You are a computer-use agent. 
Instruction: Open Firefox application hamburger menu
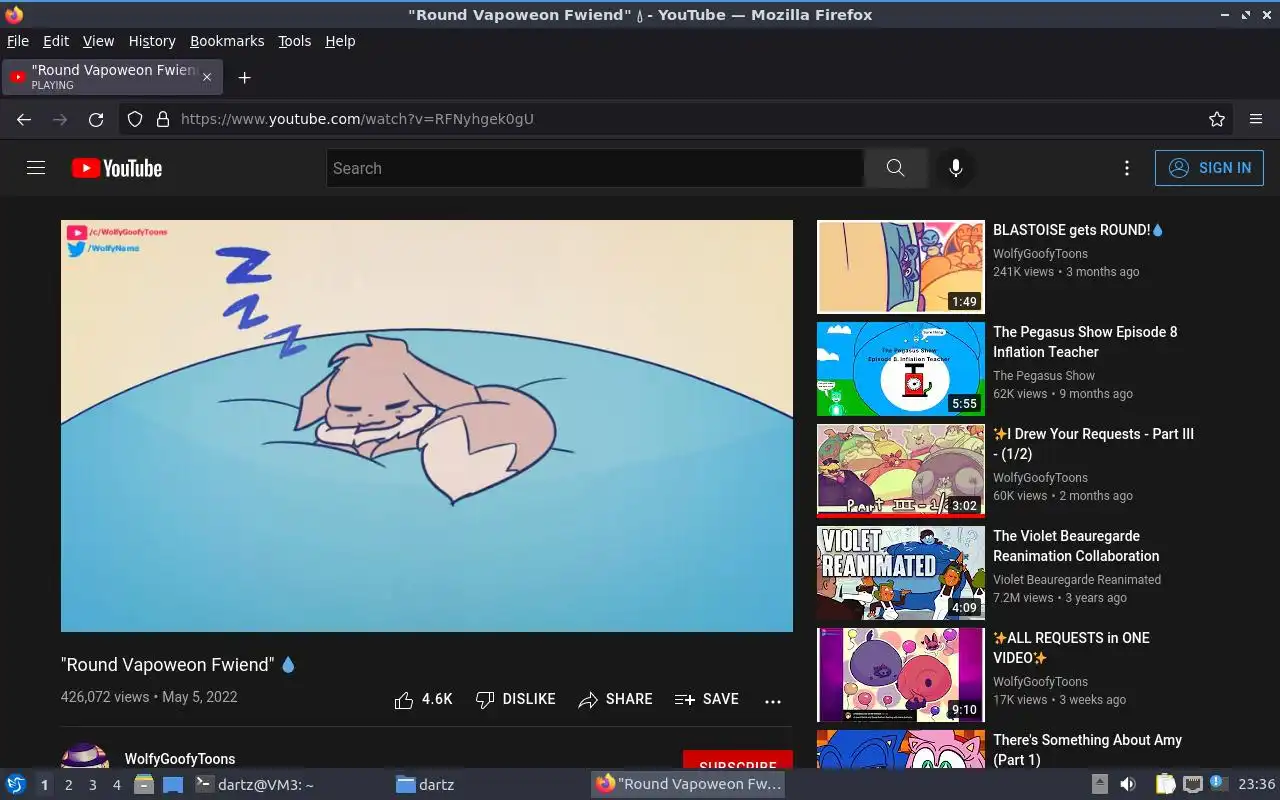click(x=1256, y=119)
